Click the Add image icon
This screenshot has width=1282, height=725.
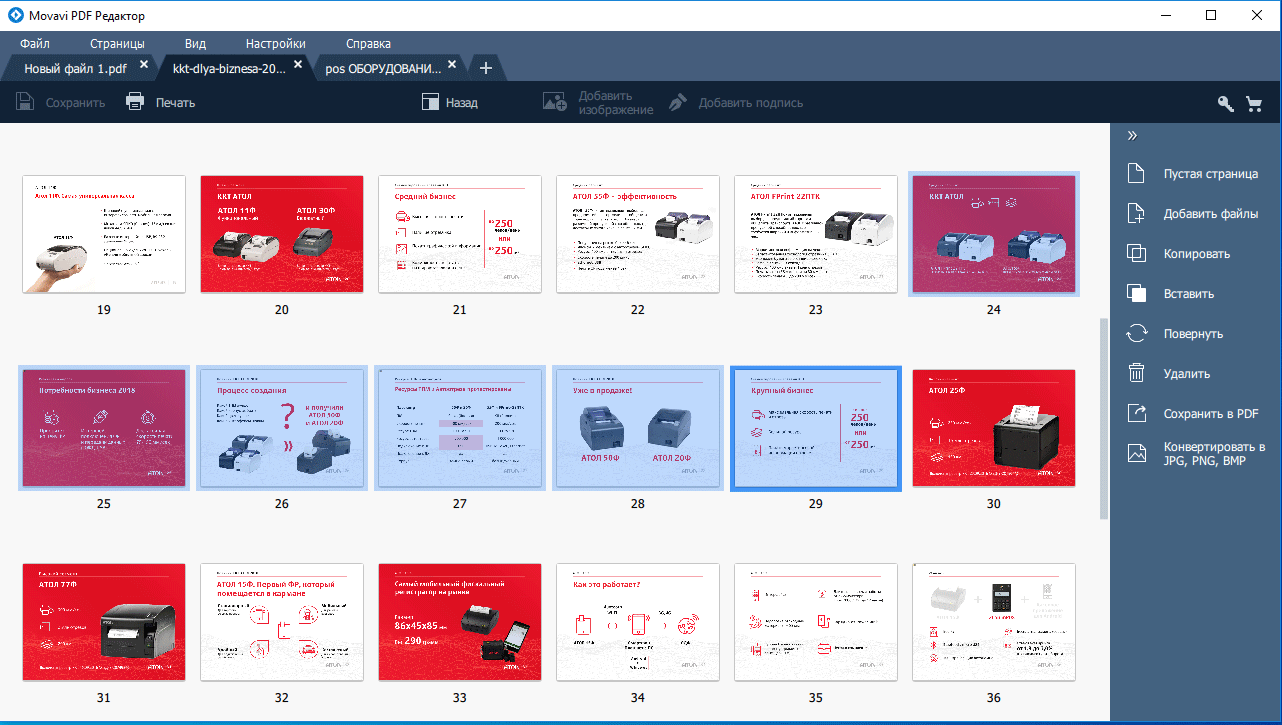click(x=555, y=102)
